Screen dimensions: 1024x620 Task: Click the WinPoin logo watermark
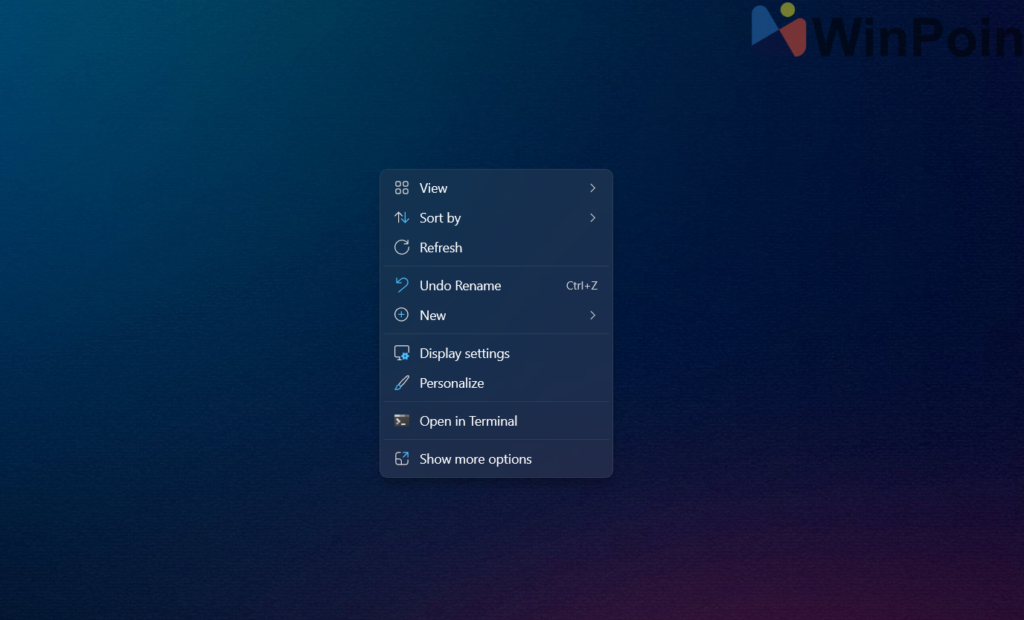(x=885, y=32)
